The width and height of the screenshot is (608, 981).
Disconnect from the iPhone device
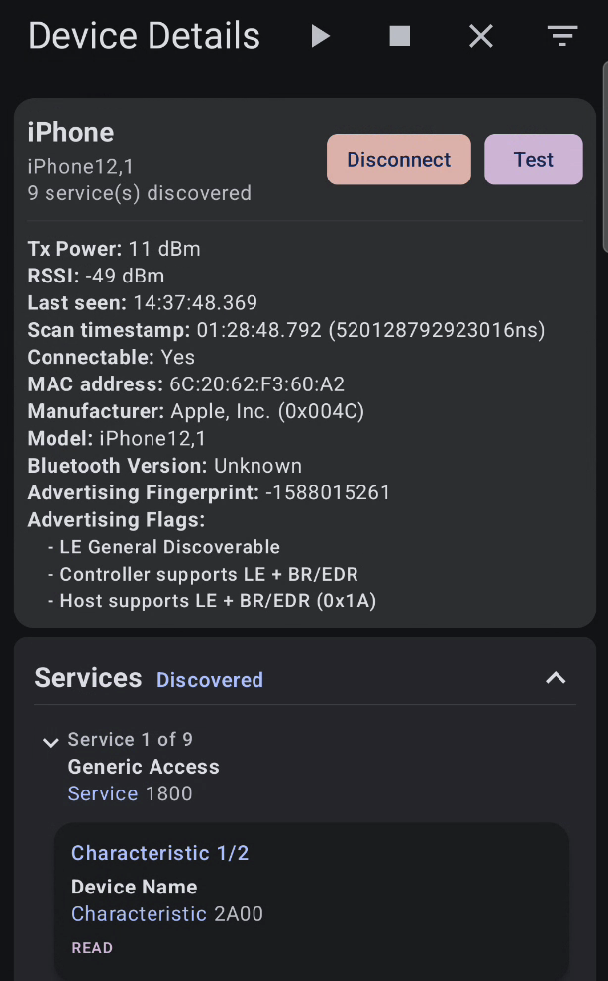coord(398,159)
